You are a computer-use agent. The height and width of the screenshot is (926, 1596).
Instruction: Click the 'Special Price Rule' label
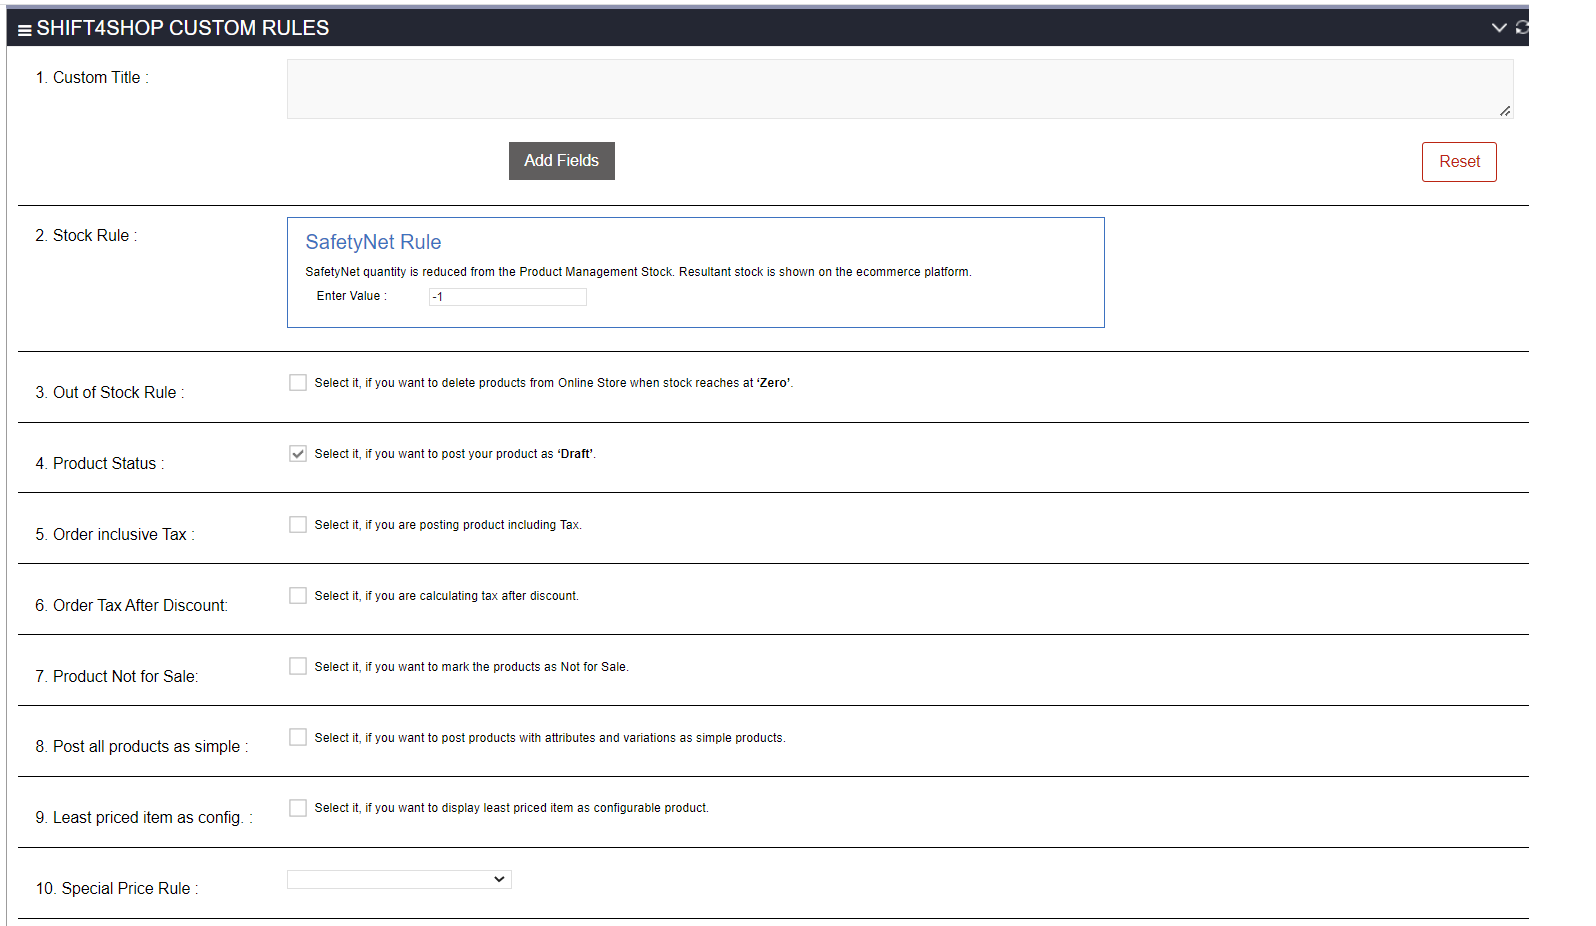click(x=117, y=889)
